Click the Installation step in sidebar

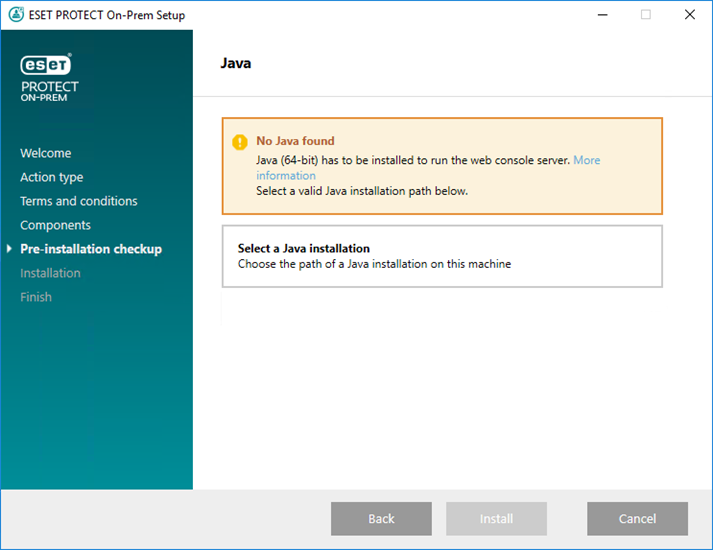pyautogui.click(x=51, y=273)
